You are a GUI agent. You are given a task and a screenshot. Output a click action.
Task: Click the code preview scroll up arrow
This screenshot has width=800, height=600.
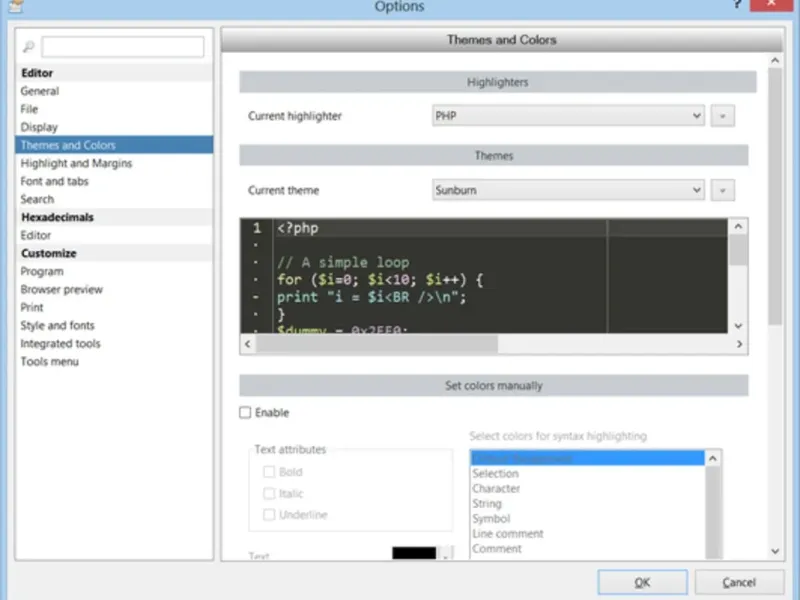pyautogui.click(x=738, y=226)
